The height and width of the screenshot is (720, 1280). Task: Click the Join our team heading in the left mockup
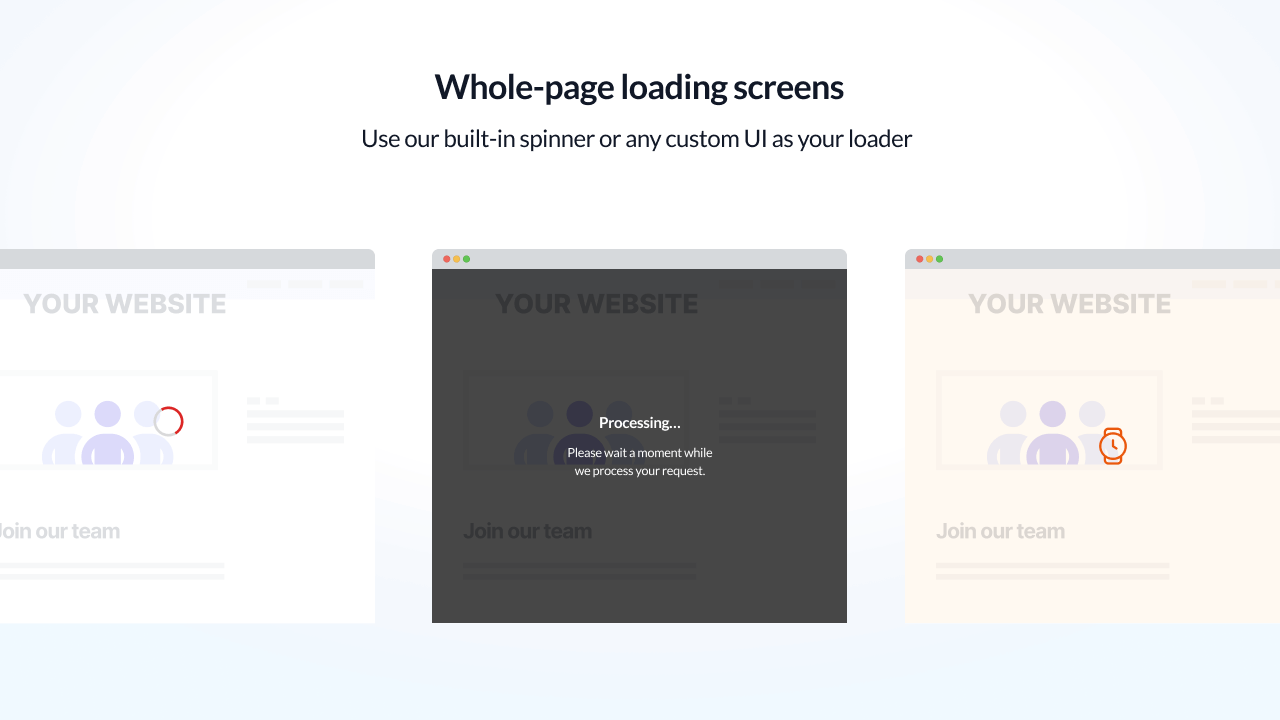click(60, 530)
